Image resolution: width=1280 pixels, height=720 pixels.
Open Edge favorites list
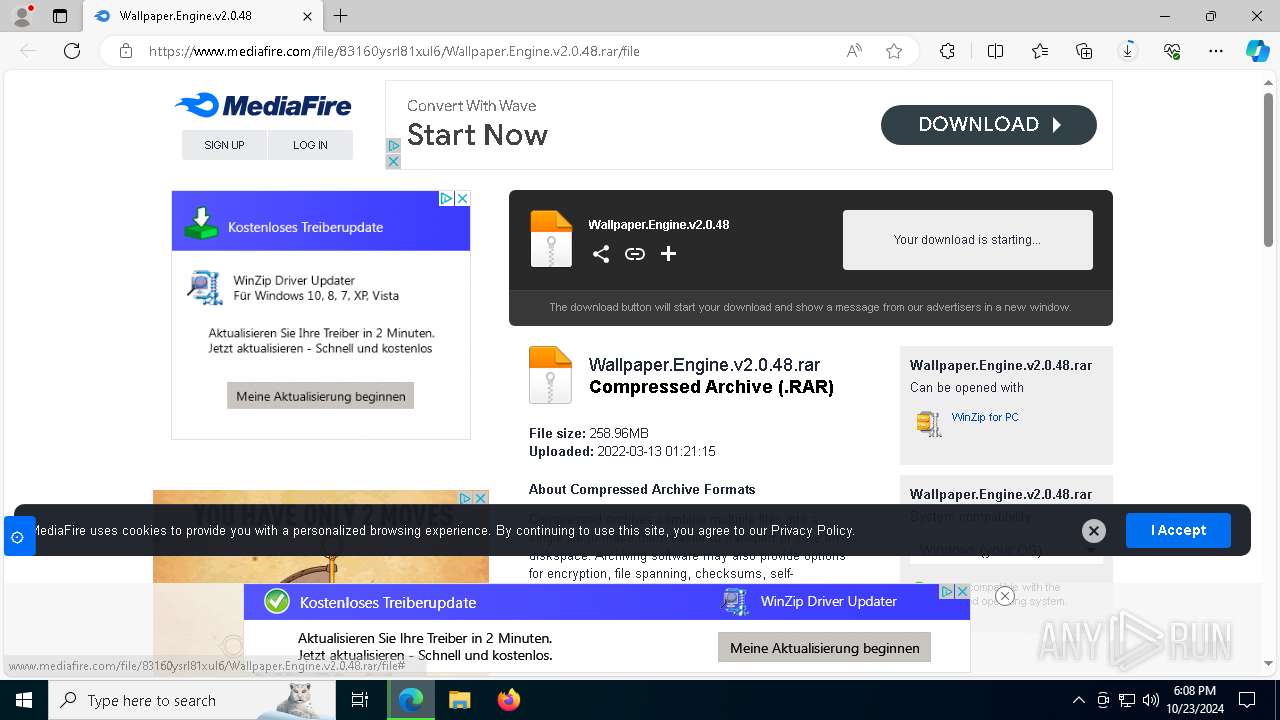[1040, 51]
